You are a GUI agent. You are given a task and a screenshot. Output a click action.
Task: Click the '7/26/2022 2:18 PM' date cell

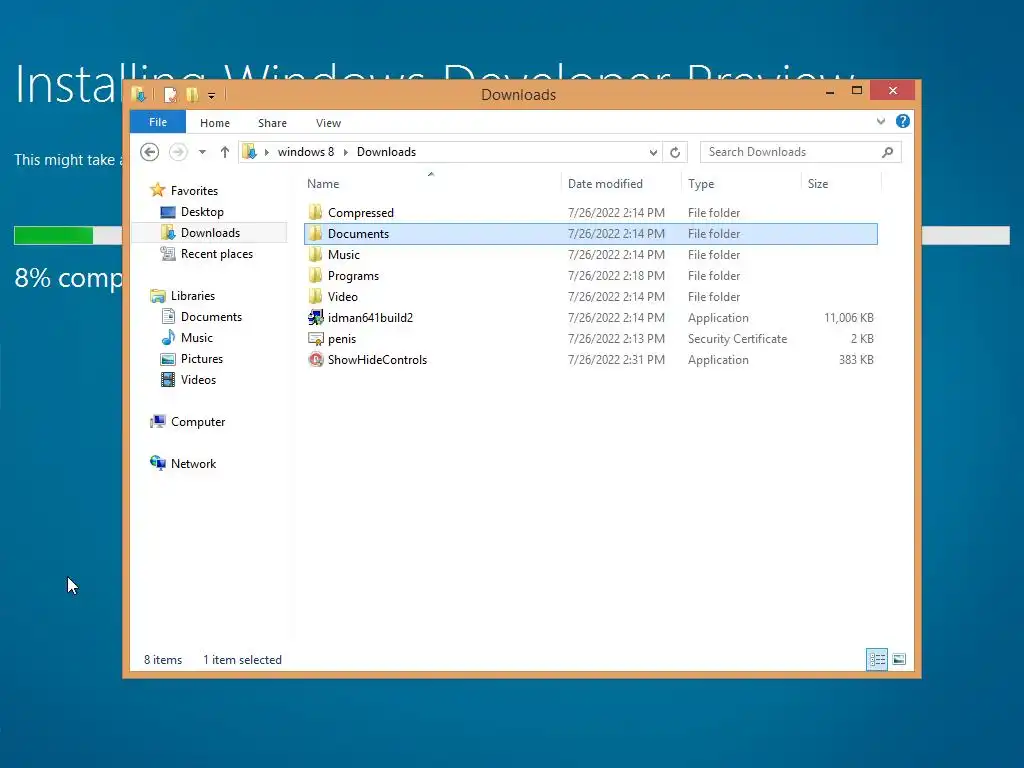pos(616,276)
